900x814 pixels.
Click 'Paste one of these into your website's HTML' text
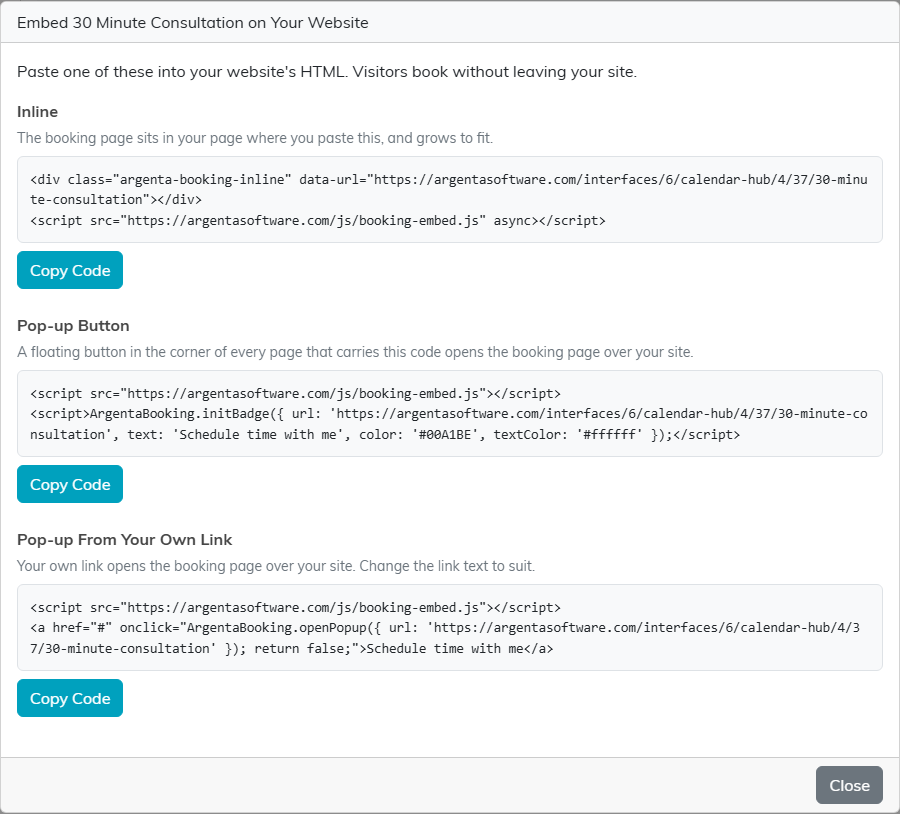click(327, 72)
